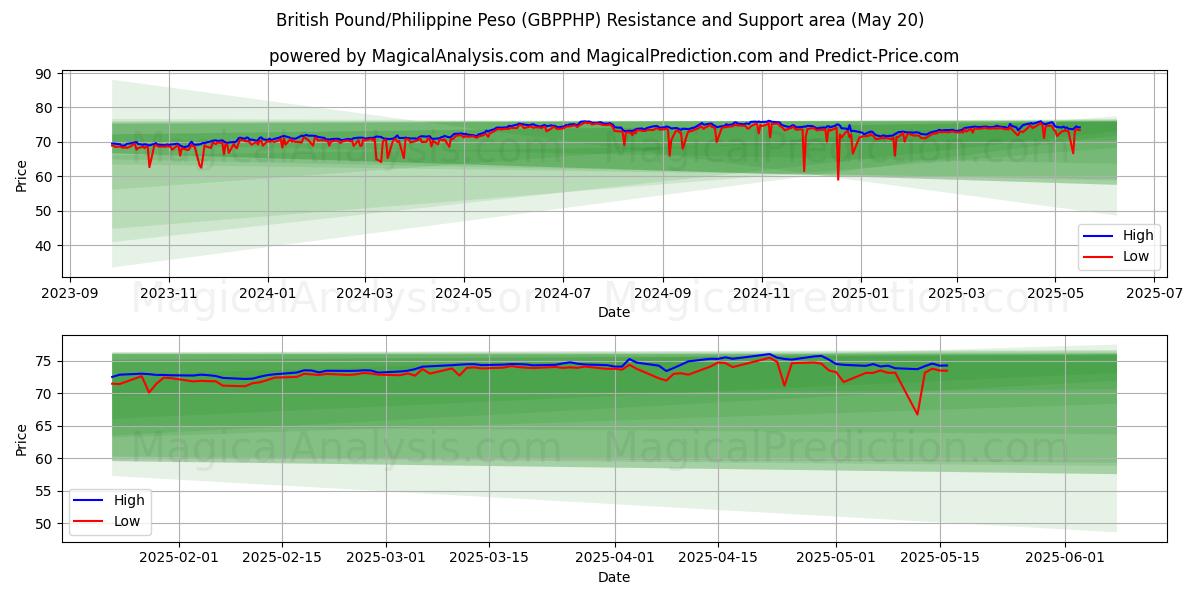Click the top chart 'Date' axis label
Image resolution: width=1200 pixels, height=600 pixels.
click(614, 312)
